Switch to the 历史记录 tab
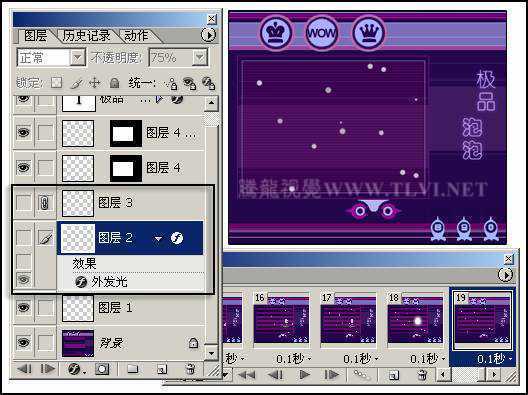This screenshot has height=395, width=528. pyautogui.click(x=87, y=36)
